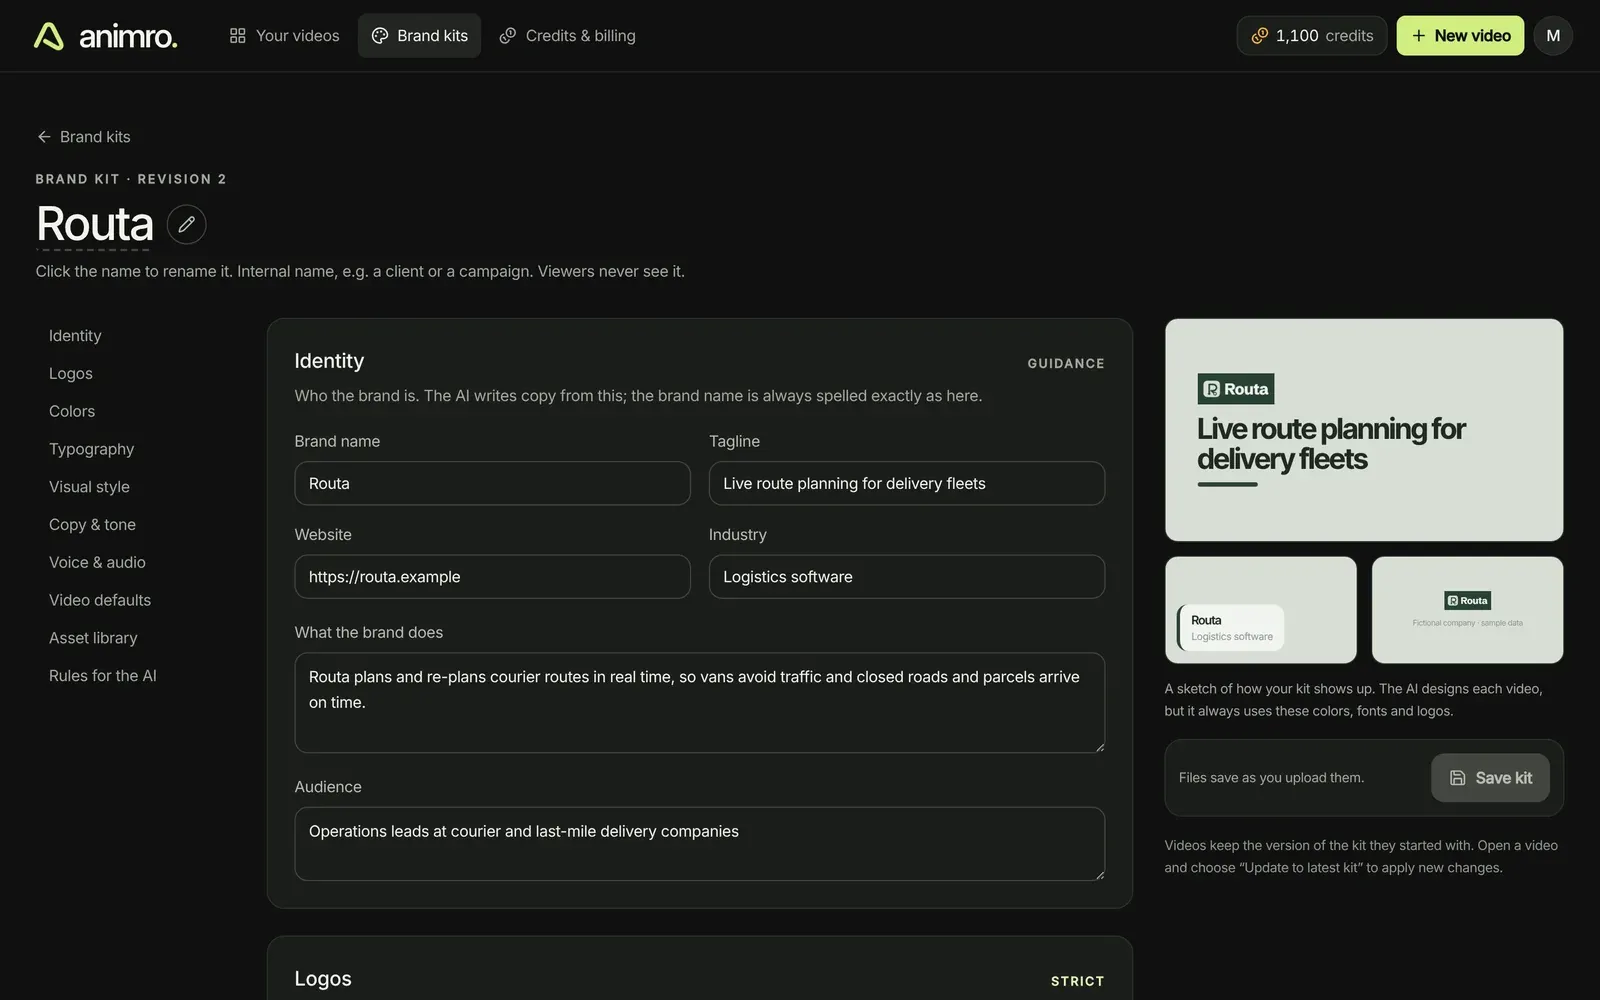Image resolution: width=1600 pixels, height=1000 pixels.
Task: View the 1,100 credits balance
Action: 1312,36
